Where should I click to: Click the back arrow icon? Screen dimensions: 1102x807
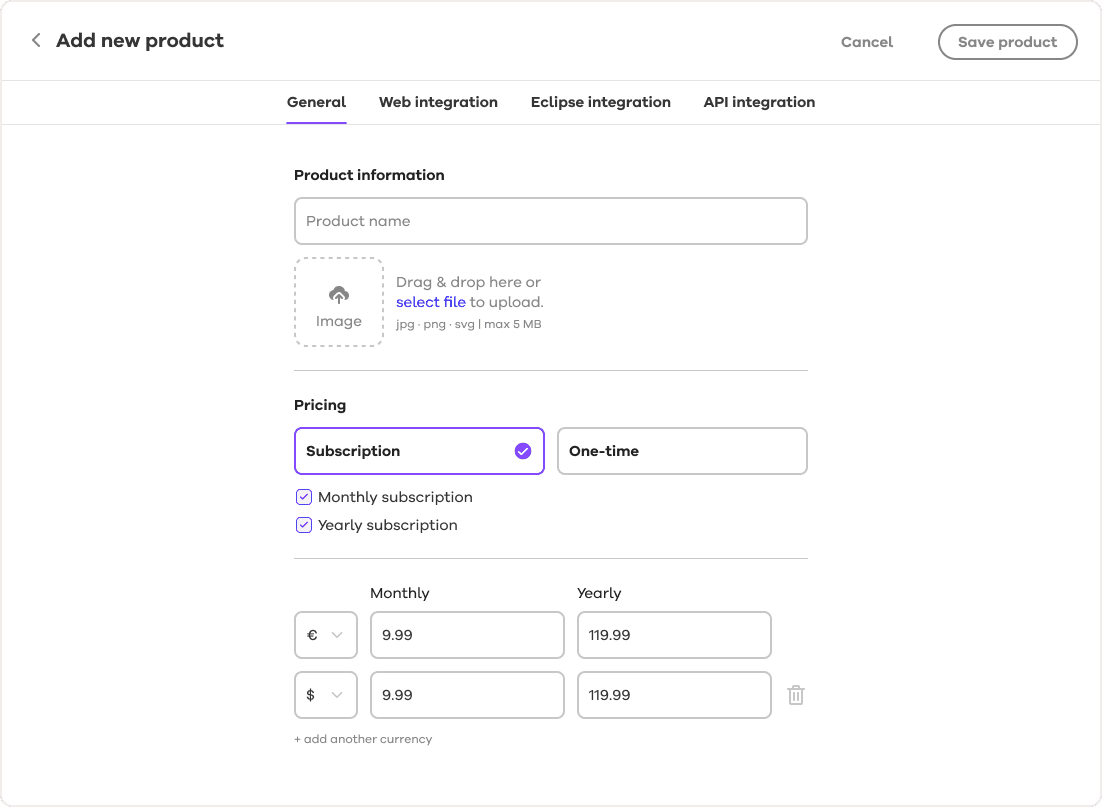coord(36,41)
